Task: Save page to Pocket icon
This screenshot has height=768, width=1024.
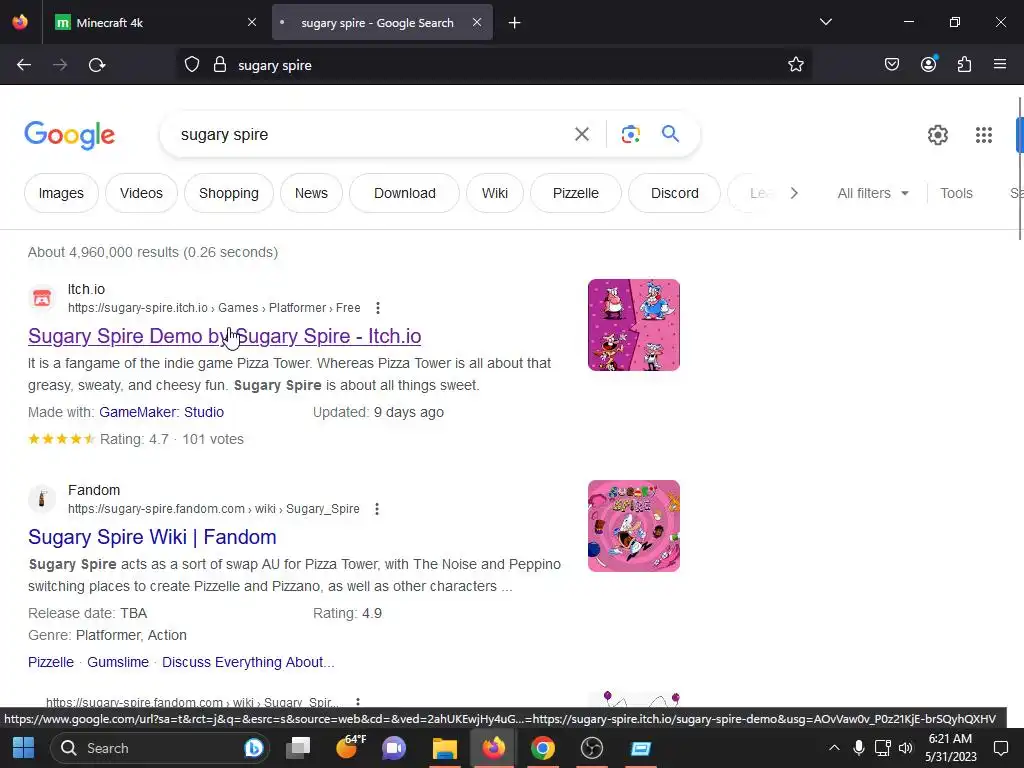Action: pyautogui.click(x=892, y=65)
